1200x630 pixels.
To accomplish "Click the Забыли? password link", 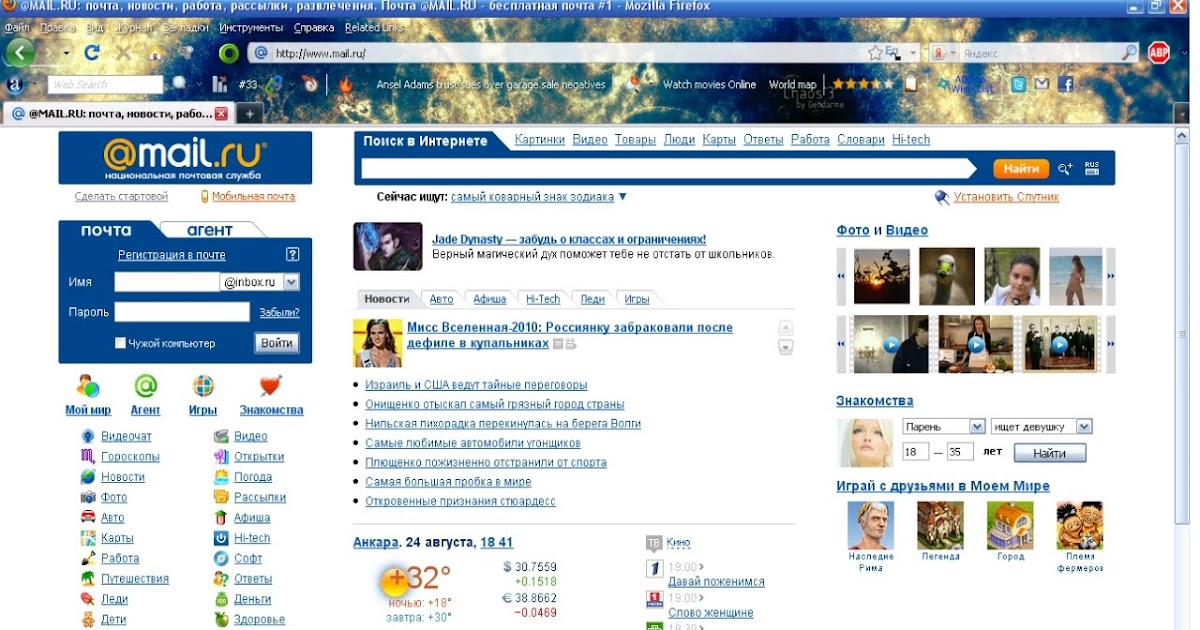I will (279, 312).
